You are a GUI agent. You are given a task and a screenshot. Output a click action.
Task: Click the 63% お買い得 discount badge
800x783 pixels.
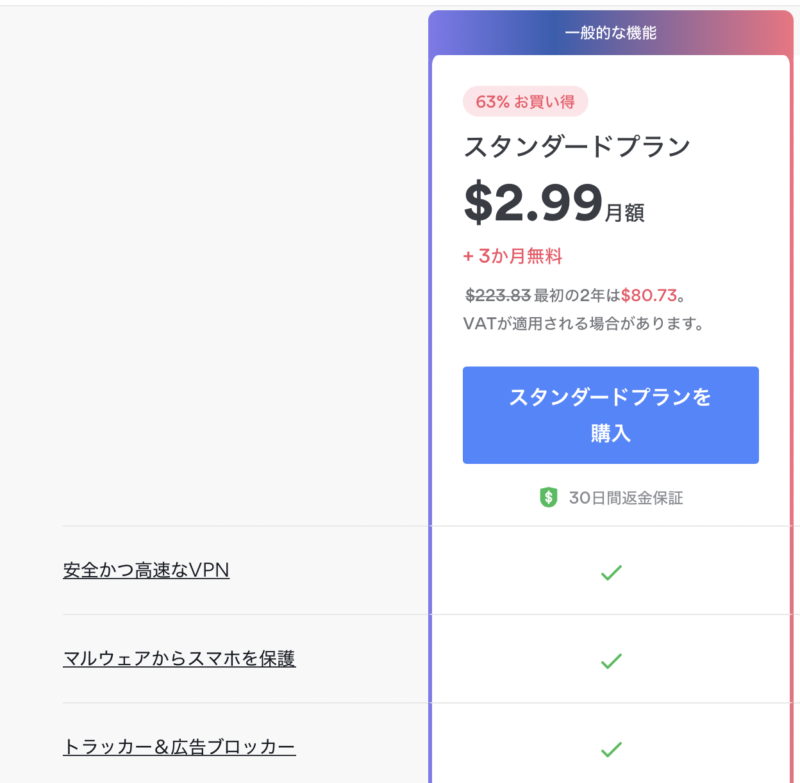pyautogui.click(x=526, y=102)
